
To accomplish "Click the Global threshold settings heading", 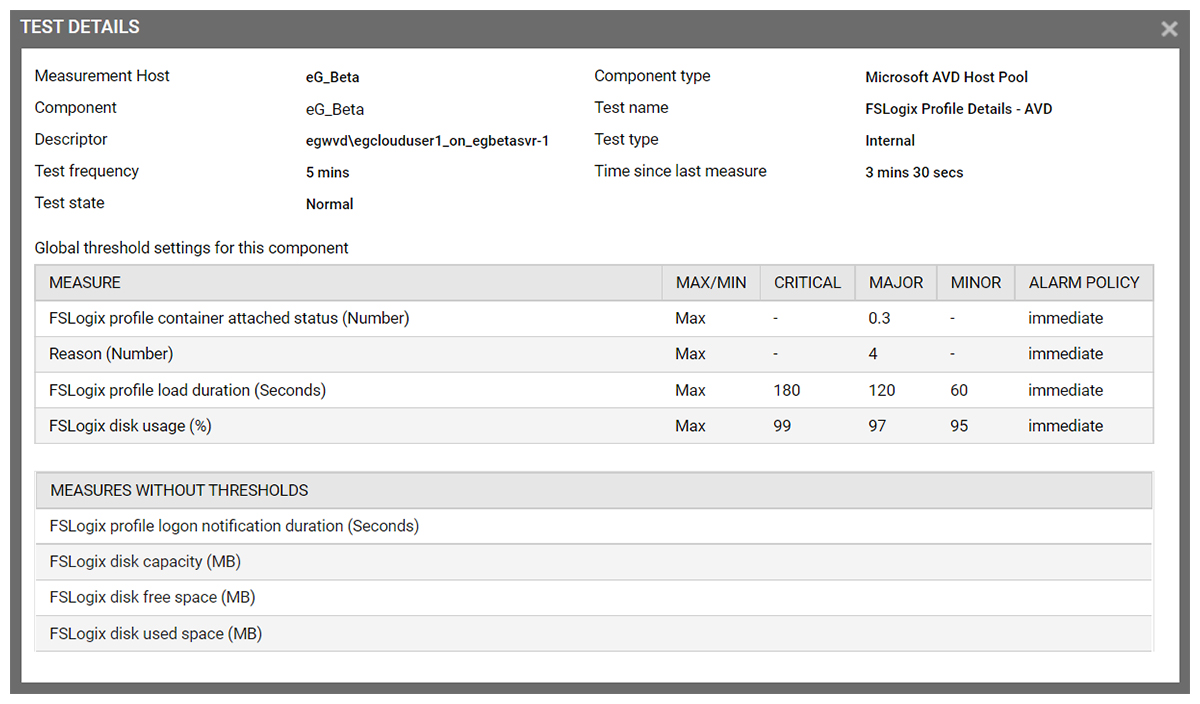I will pos(192,248).
